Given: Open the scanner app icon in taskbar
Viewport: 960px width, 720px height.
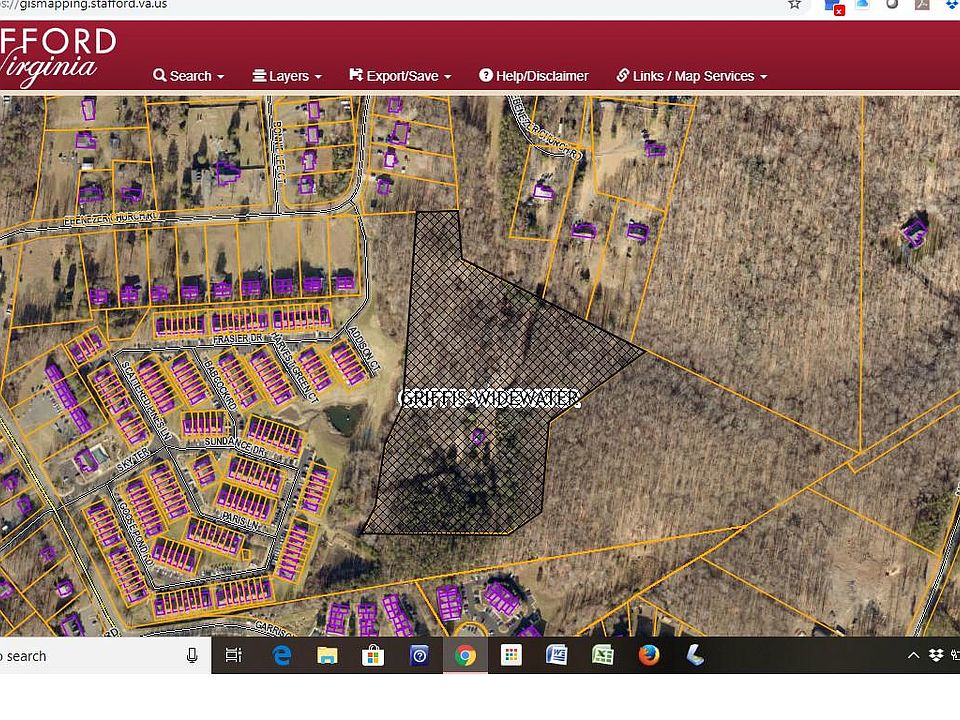Looking at the screenshot, I should tap(695, 655).
